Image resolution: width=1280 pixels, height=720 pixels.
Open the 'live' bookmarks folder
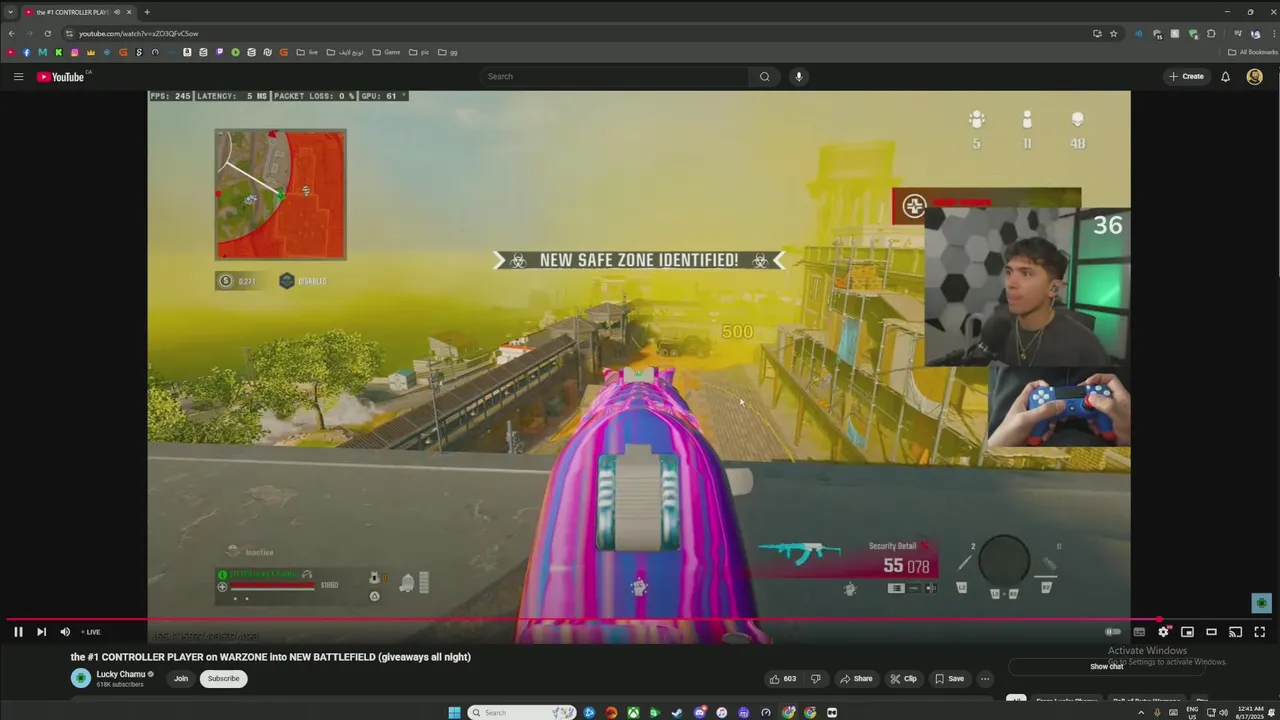[x=307, y=52]
